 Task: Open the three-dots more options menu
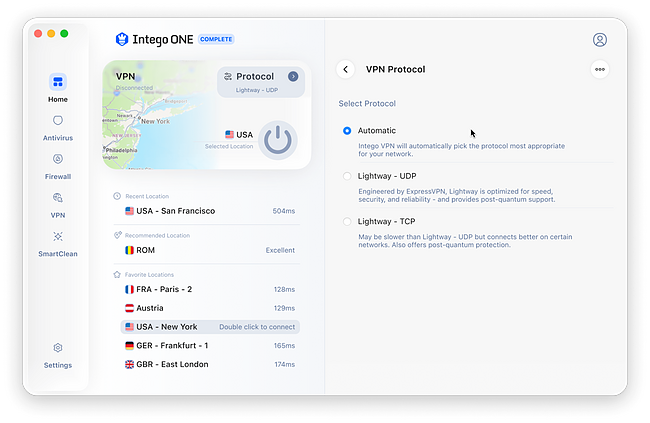pyautogui.click(x=599, y=69)
